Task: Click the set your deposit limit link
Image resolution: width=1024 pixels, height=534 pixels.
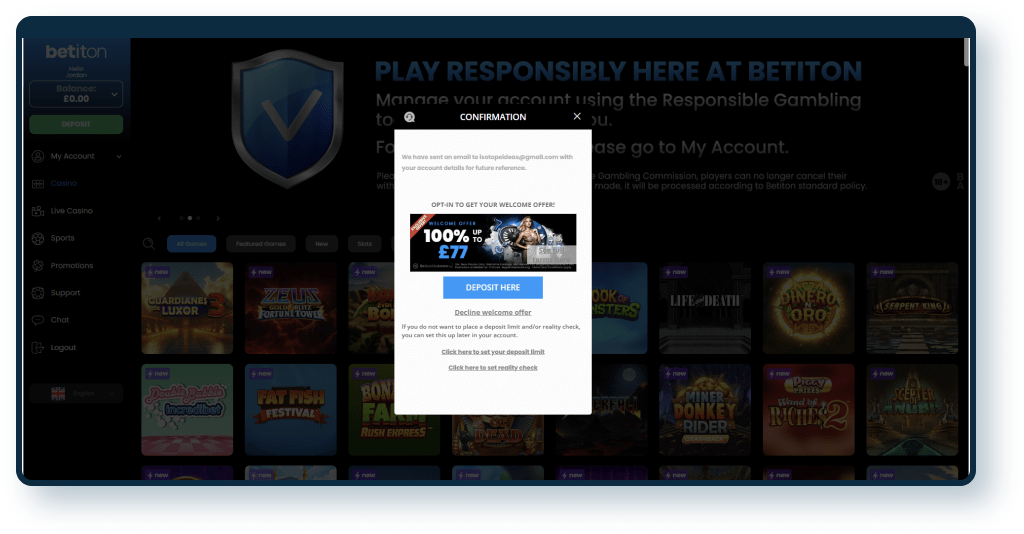Action: (492, 352)
